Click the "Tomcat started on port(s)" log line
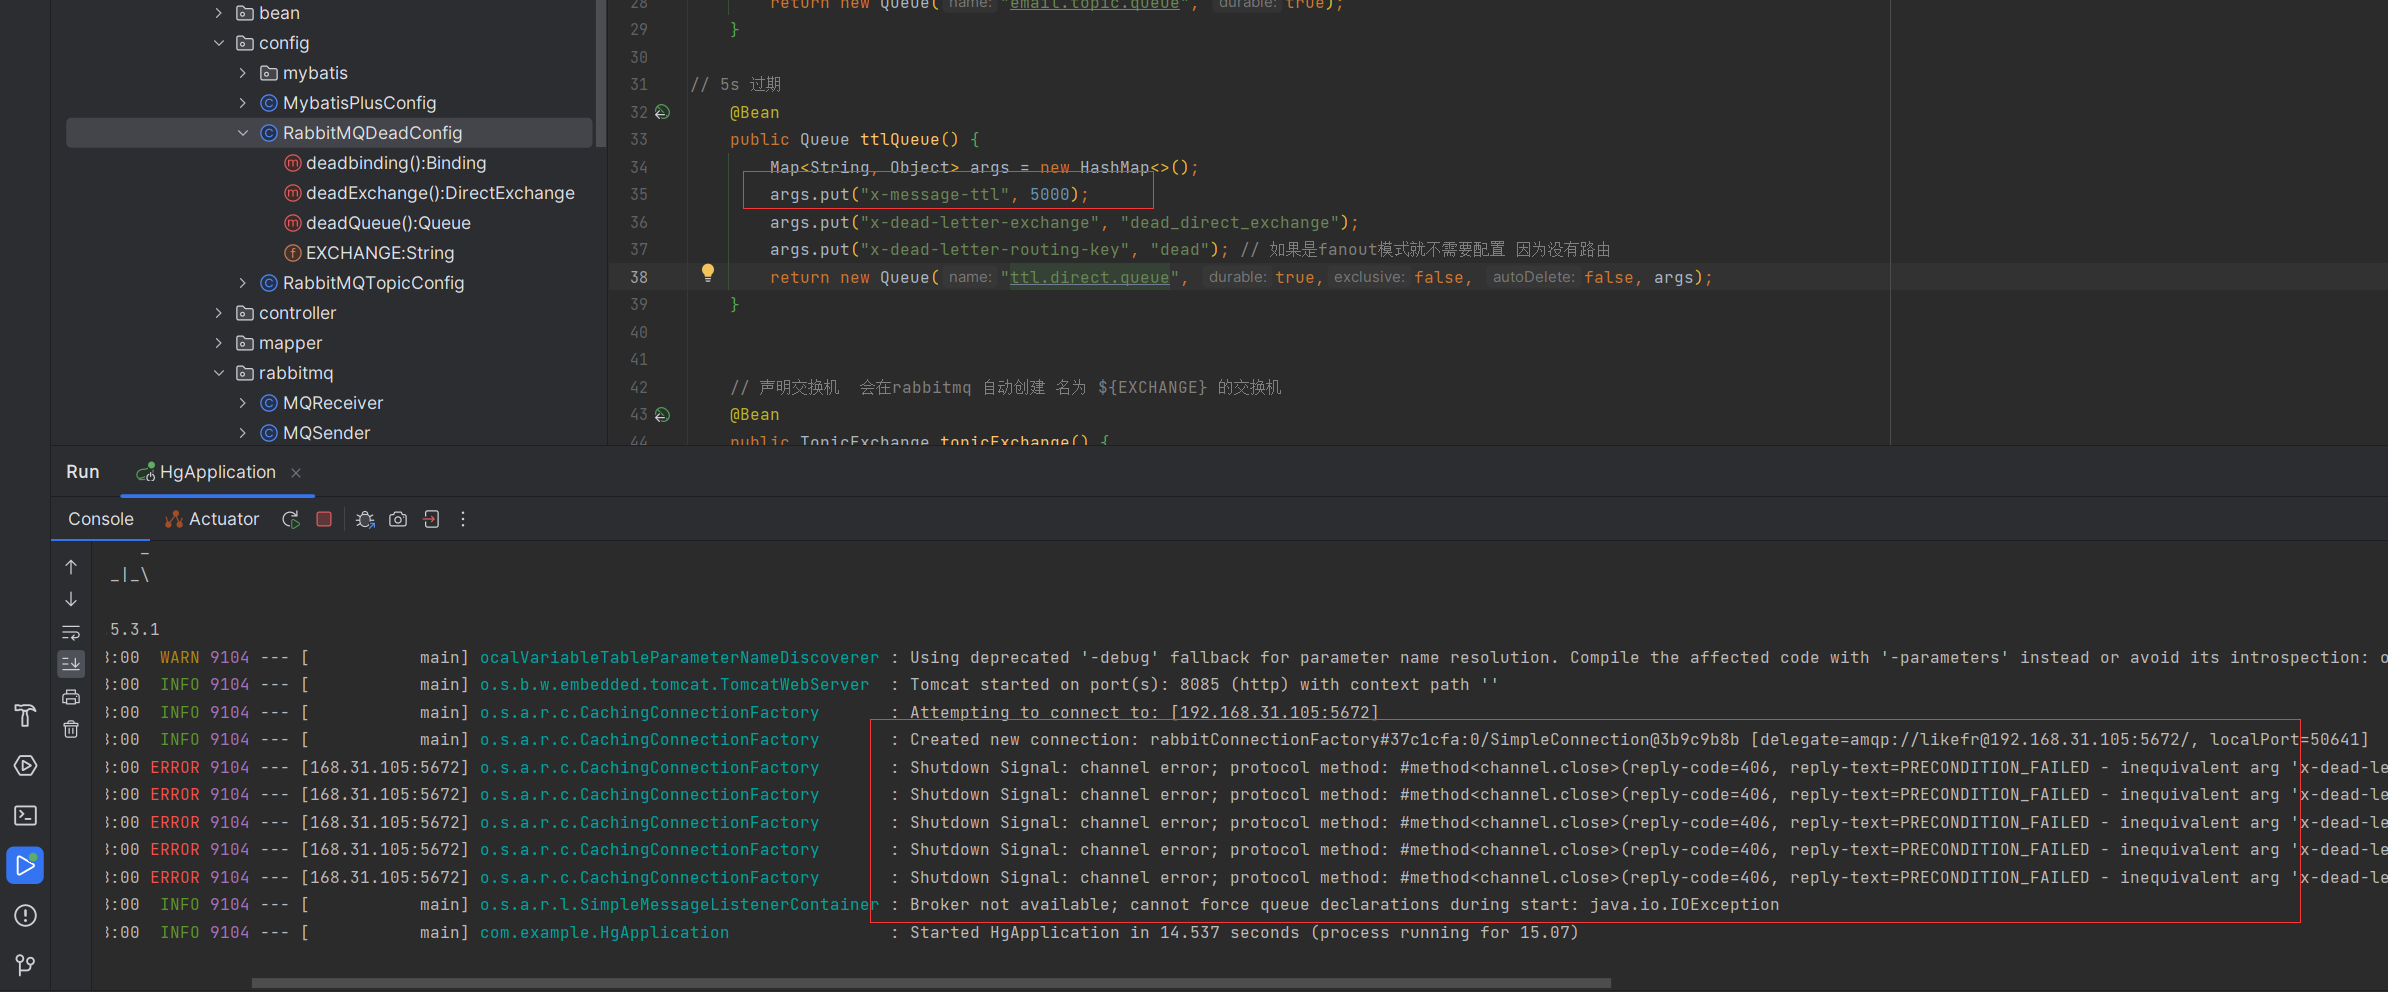The image size is (2388, 992). (1204, 685)
